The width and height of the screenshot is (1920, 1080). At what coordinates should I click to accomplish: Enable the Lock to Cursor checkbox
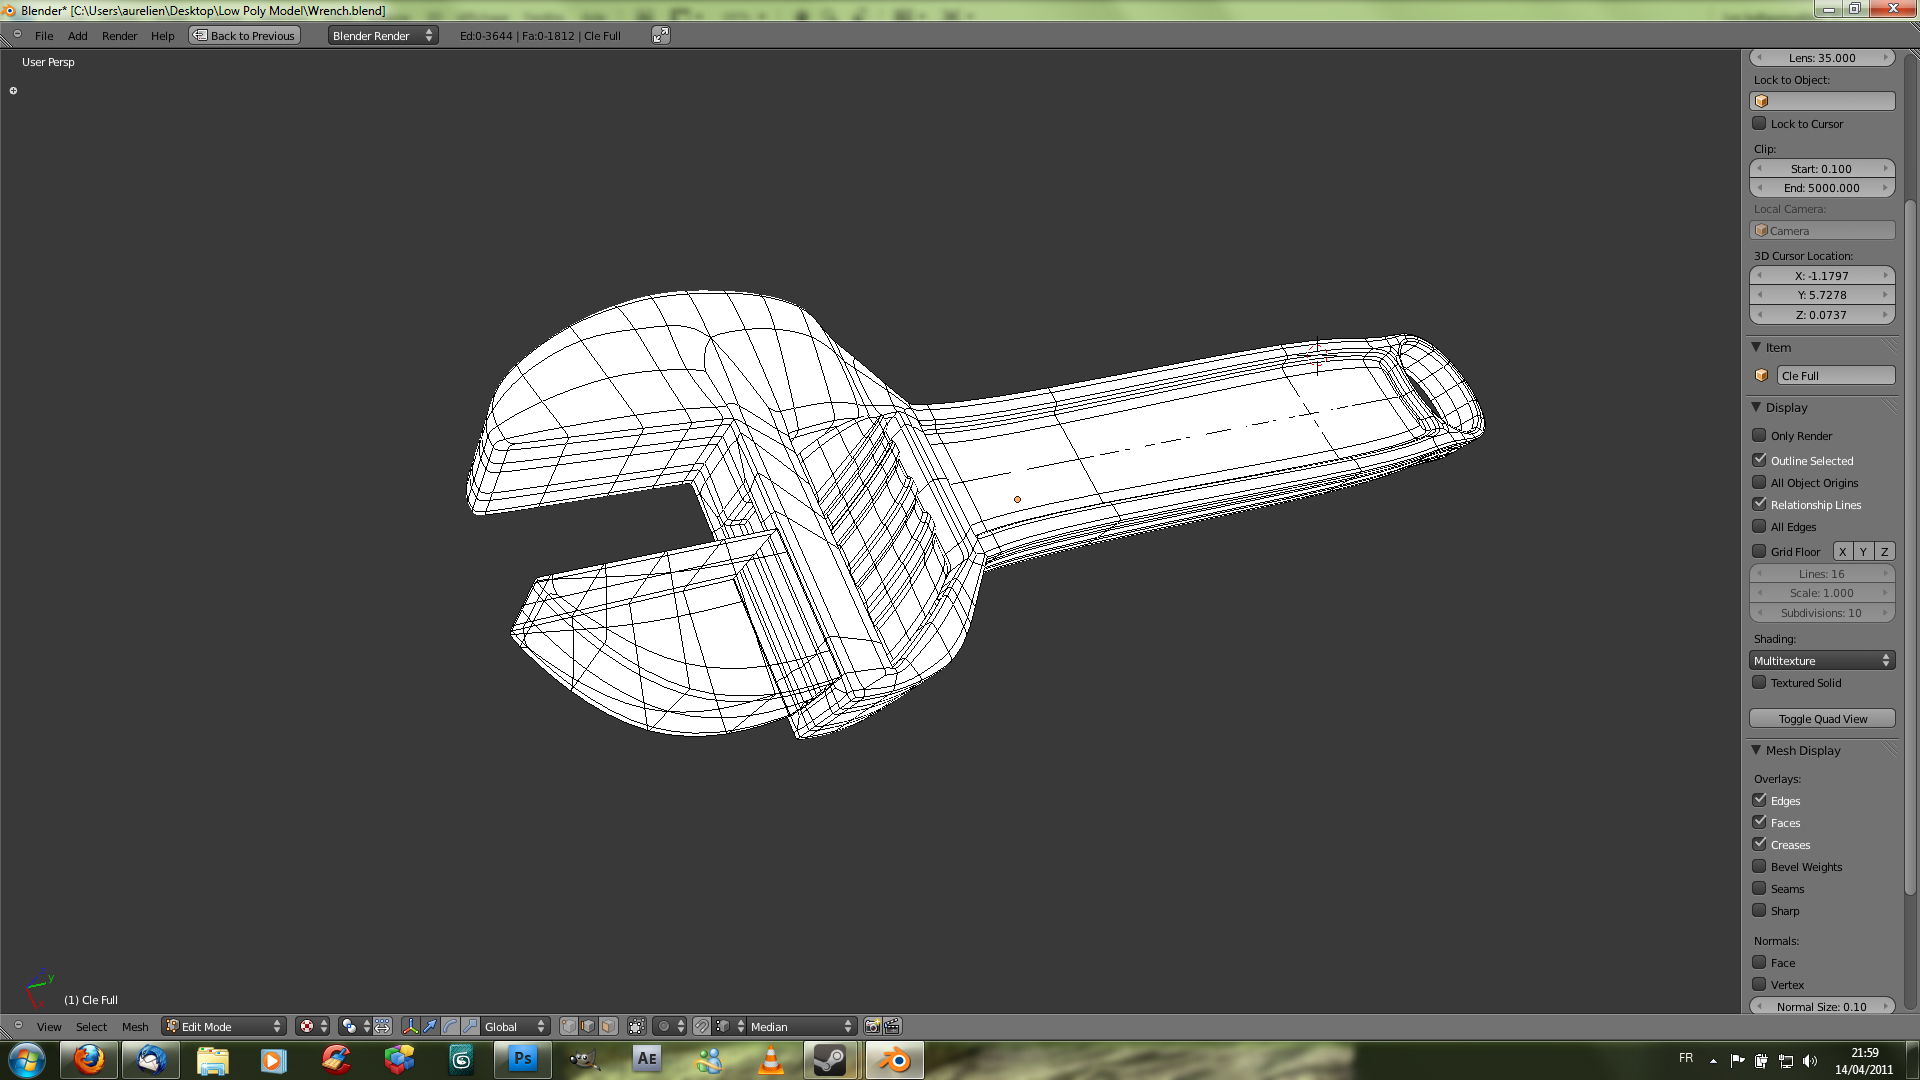tap(1759, 123)
